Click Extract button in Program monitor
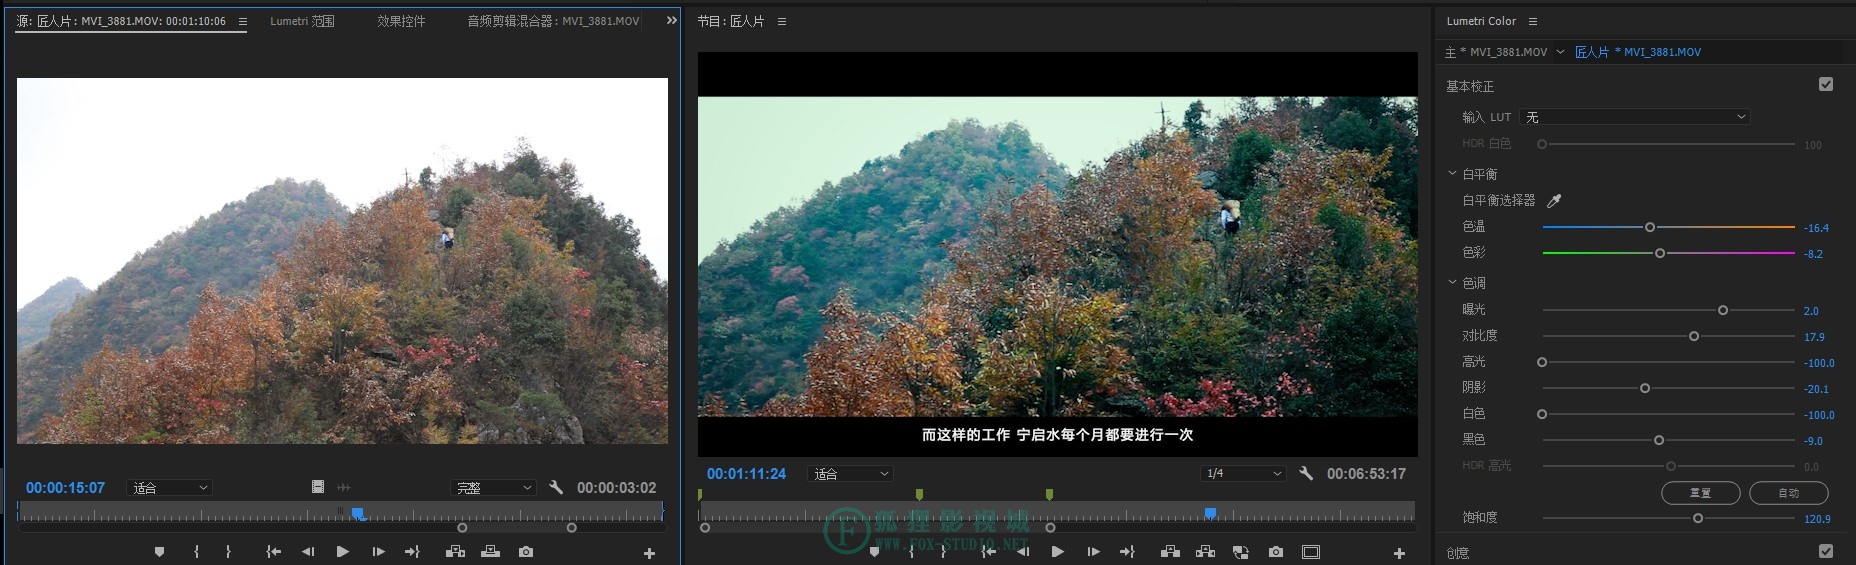The width and height of the screenshot is (1856, 565). 1205,552
